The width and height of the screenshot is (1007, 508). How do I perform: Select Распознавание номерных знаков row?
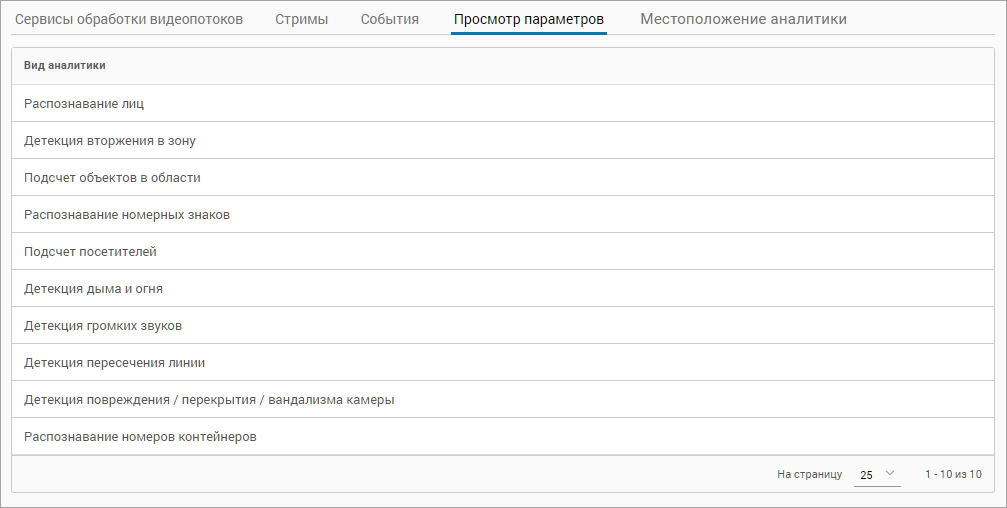[x=127, y=215]
